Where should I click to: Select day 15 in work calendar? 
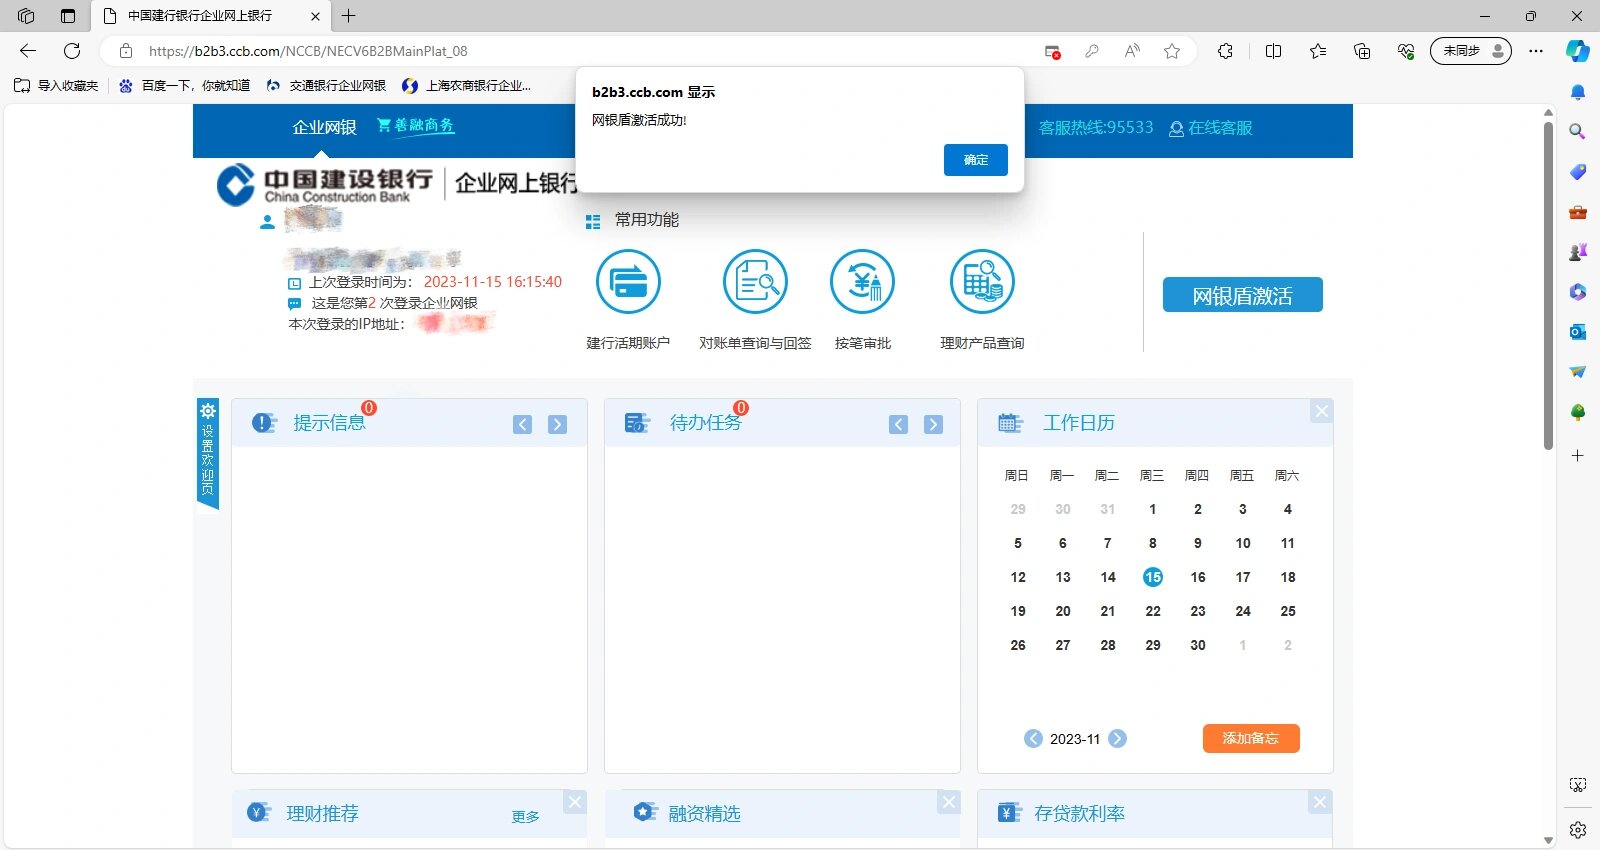[1153, 577]
